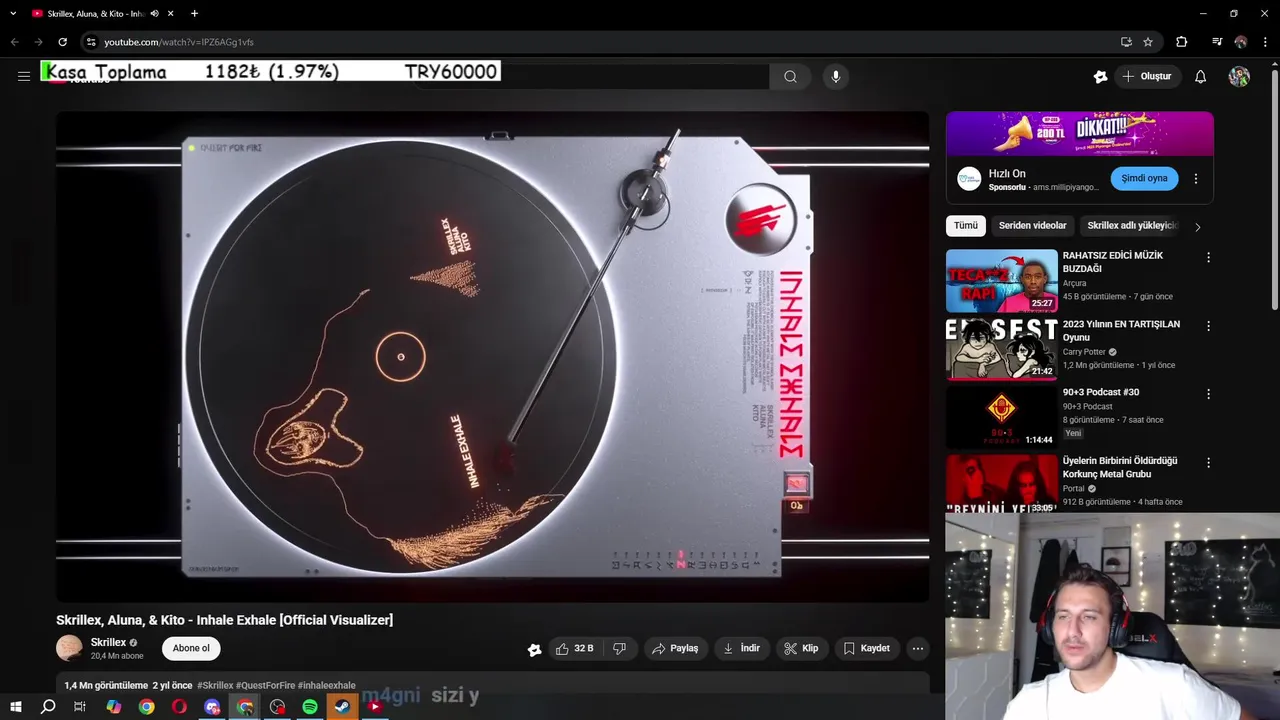Open options for Korkunç Metal Grubu video

[1208, 463]
